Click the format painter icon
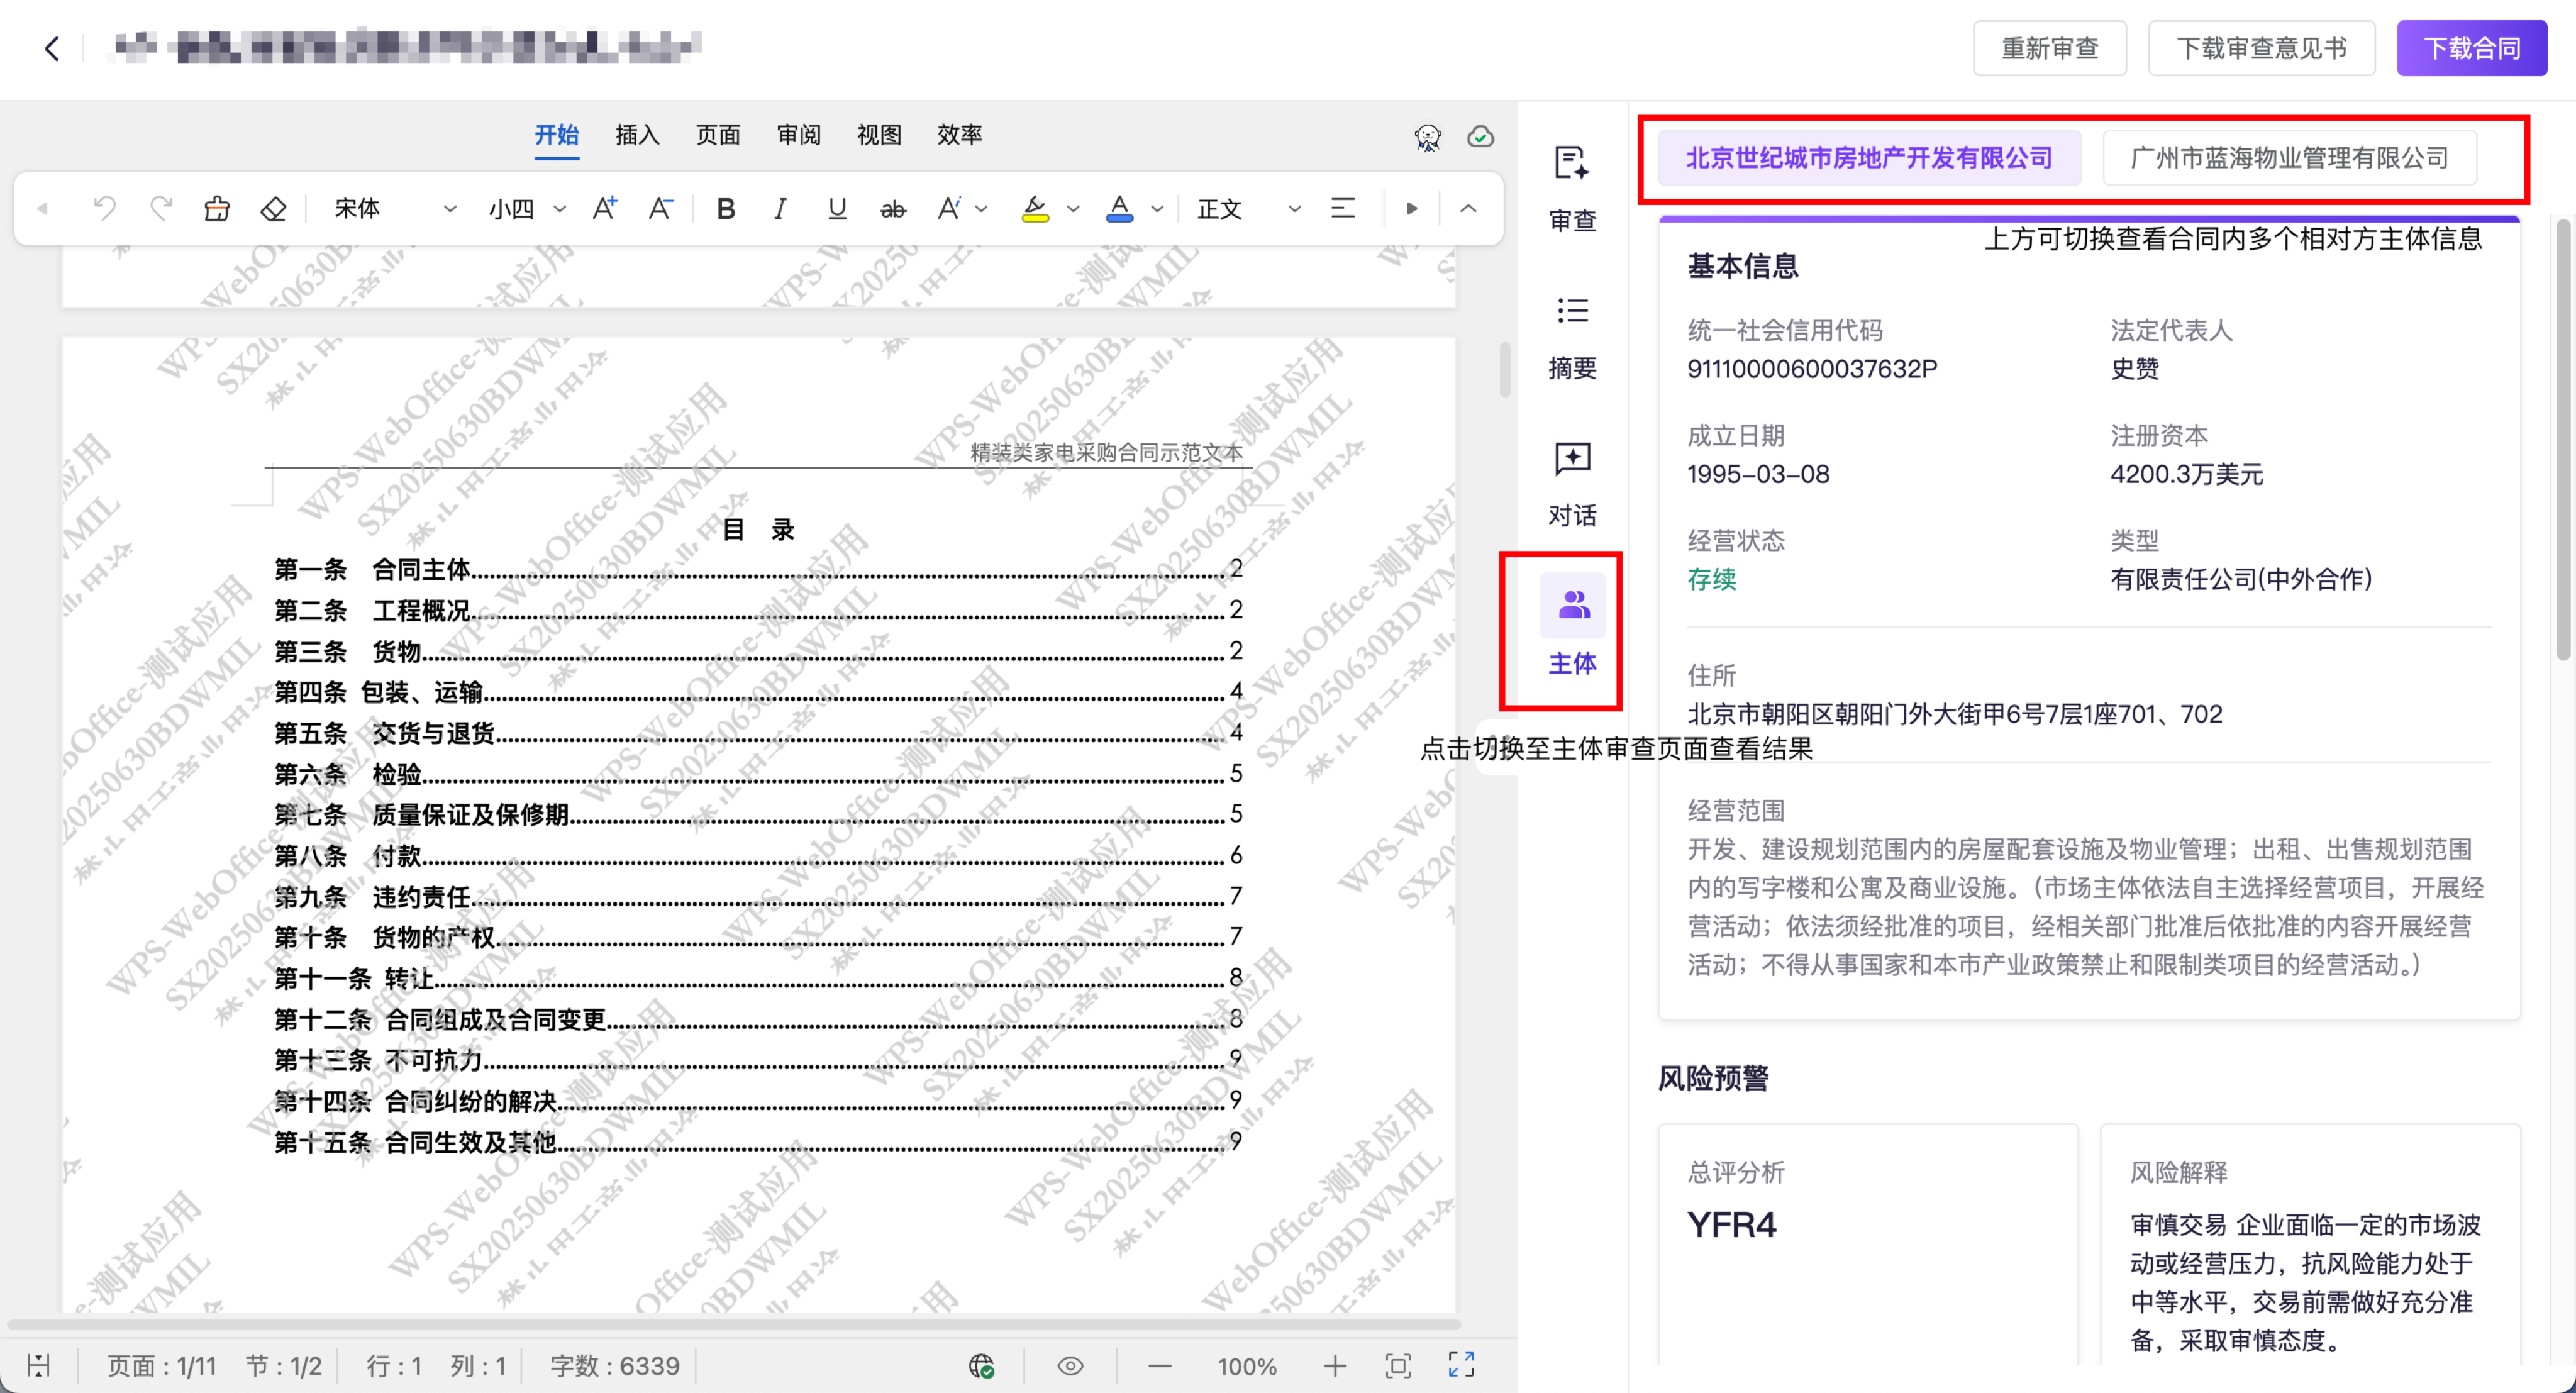The height and width of the screenshot is (1393, 2576). coord(217,209)
